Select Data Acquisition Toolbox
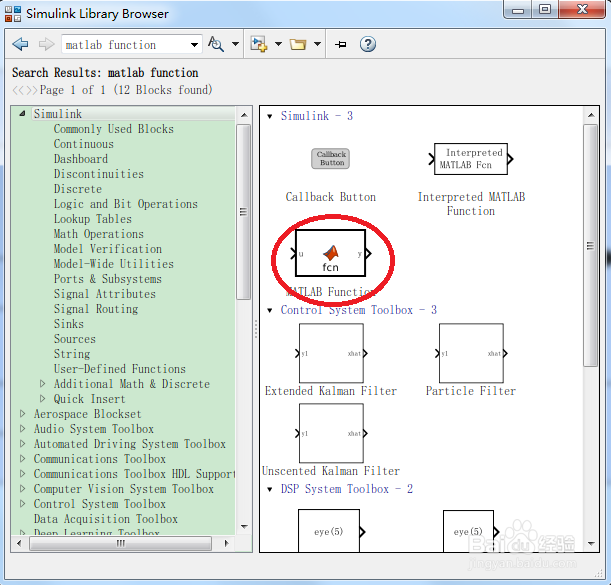The image size is (611, 585). tap(106, 519)
